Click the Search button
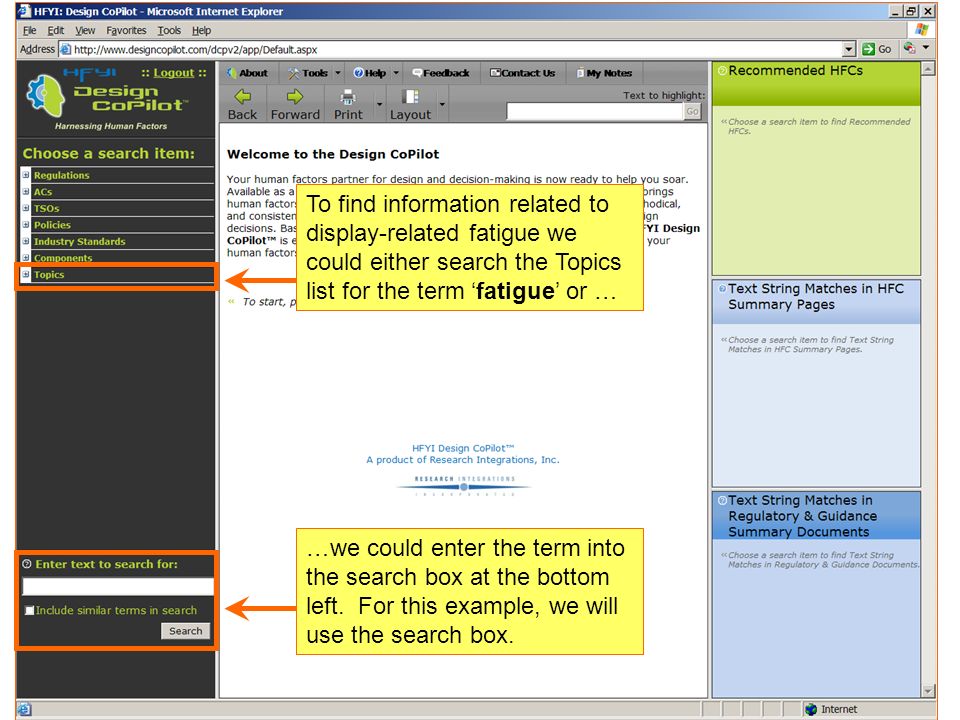The height and width of the screenshot is (720, 960). click(186, 631)
